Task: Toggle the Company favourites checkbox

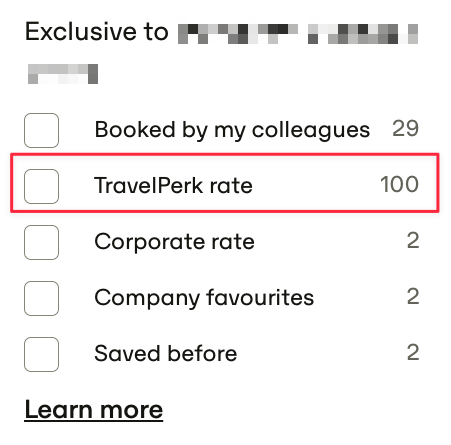Action: (x=41, y=298)
